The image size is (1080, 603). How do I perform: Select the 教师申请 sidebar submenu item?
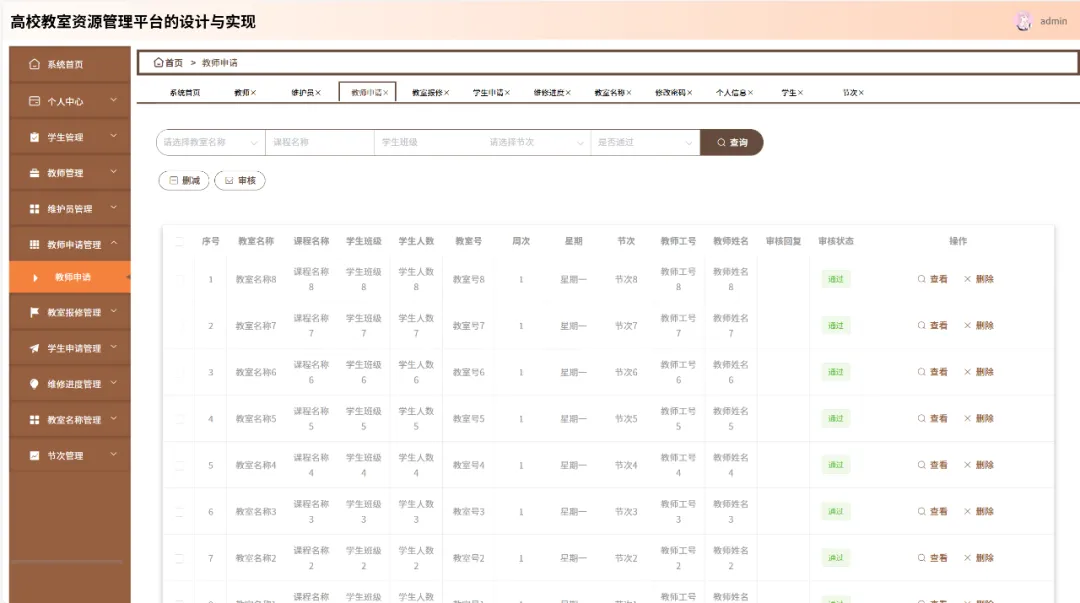coord(70,277)
